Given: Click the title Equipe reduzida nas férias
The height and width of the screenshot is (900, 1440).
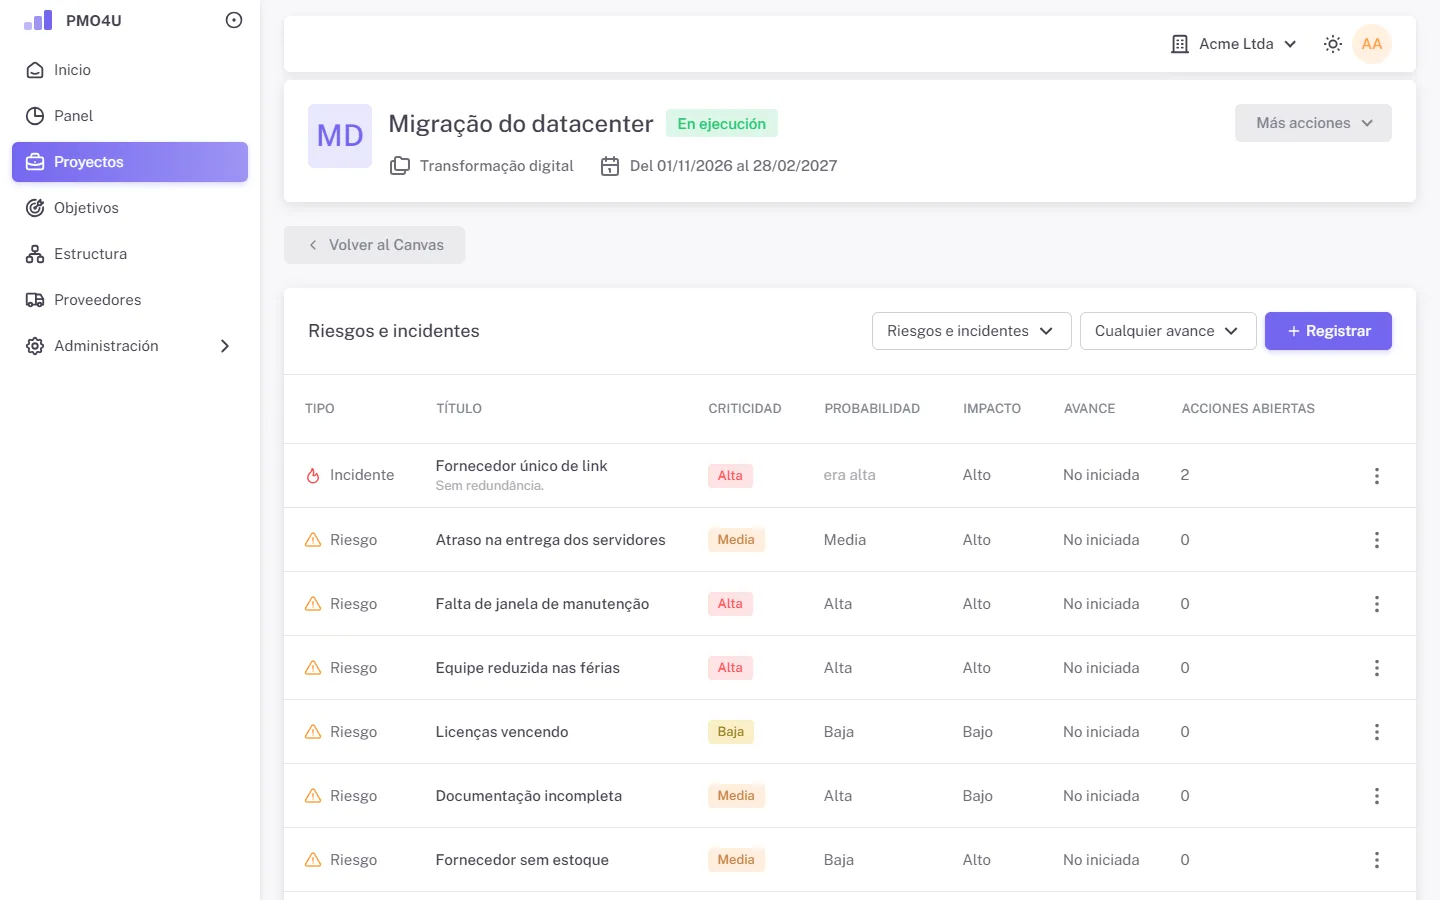Looking at the screenshot, I should pyautogui.click(x=528, y=668).
